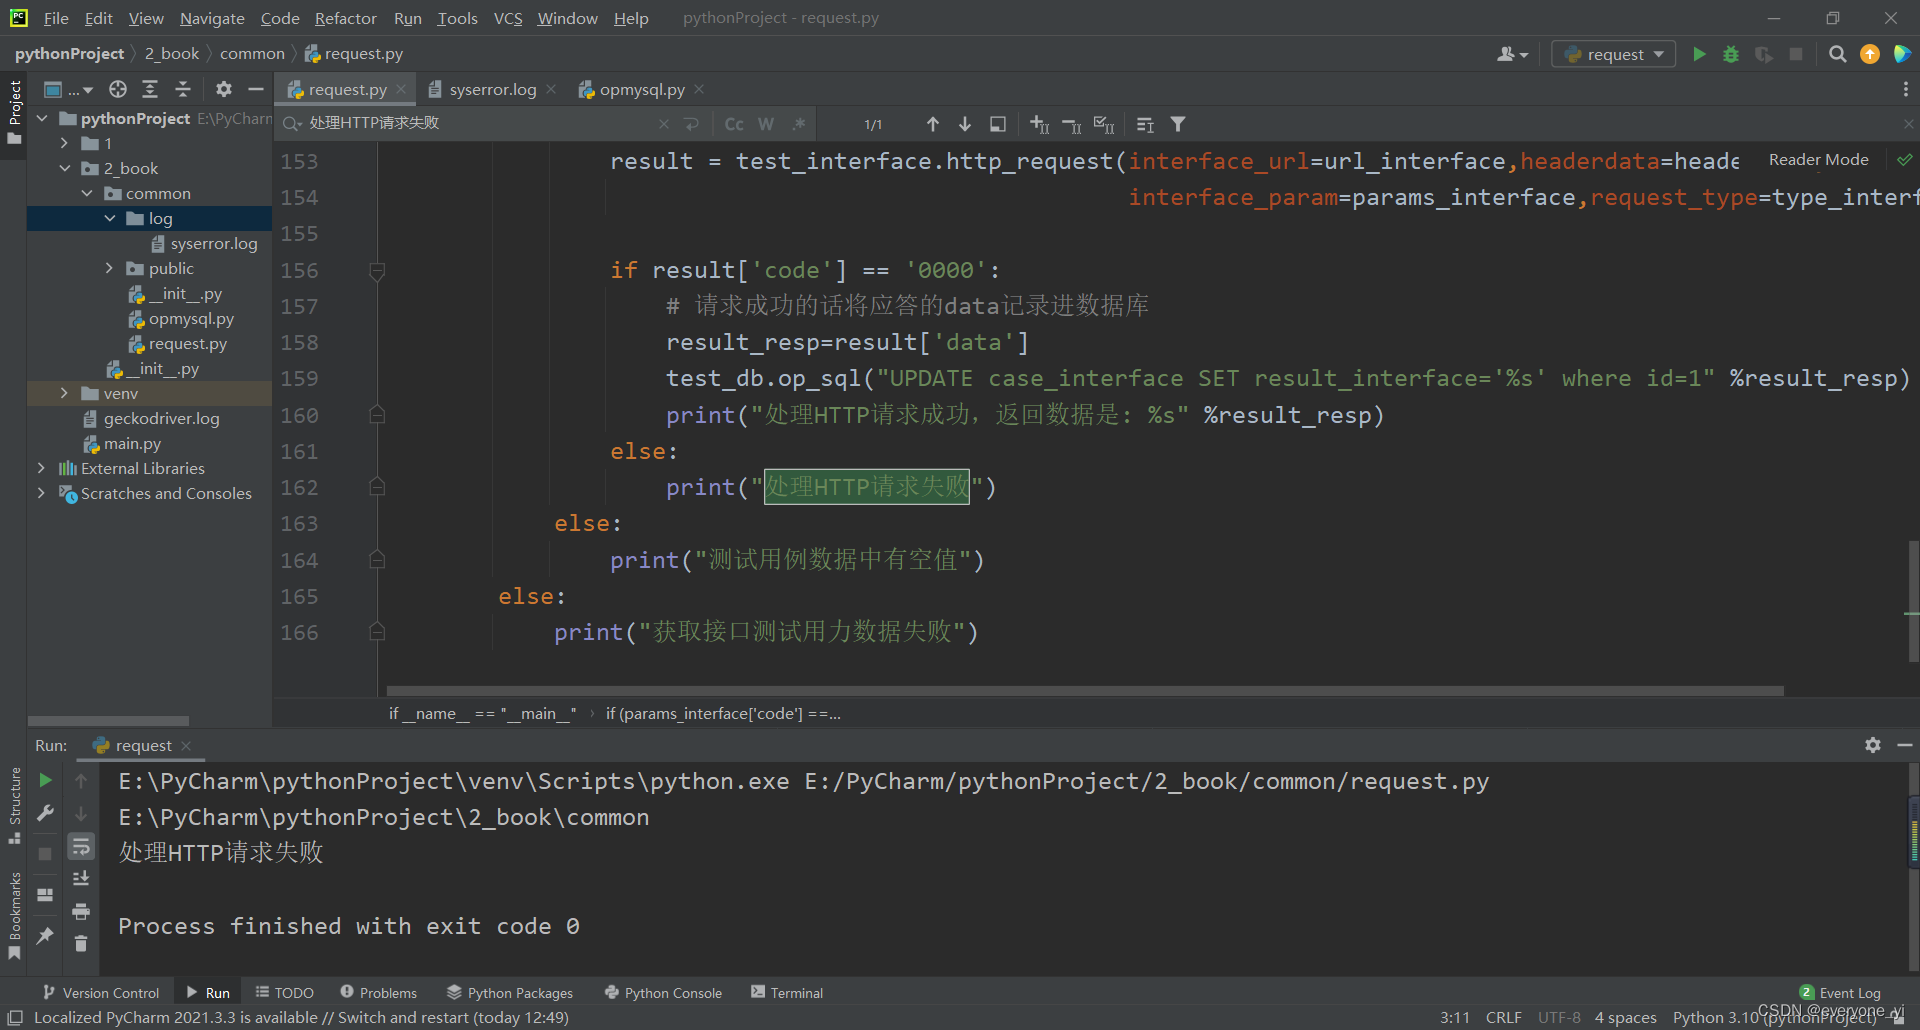
Task: Expand the venv folder
Action: [64, 393]
